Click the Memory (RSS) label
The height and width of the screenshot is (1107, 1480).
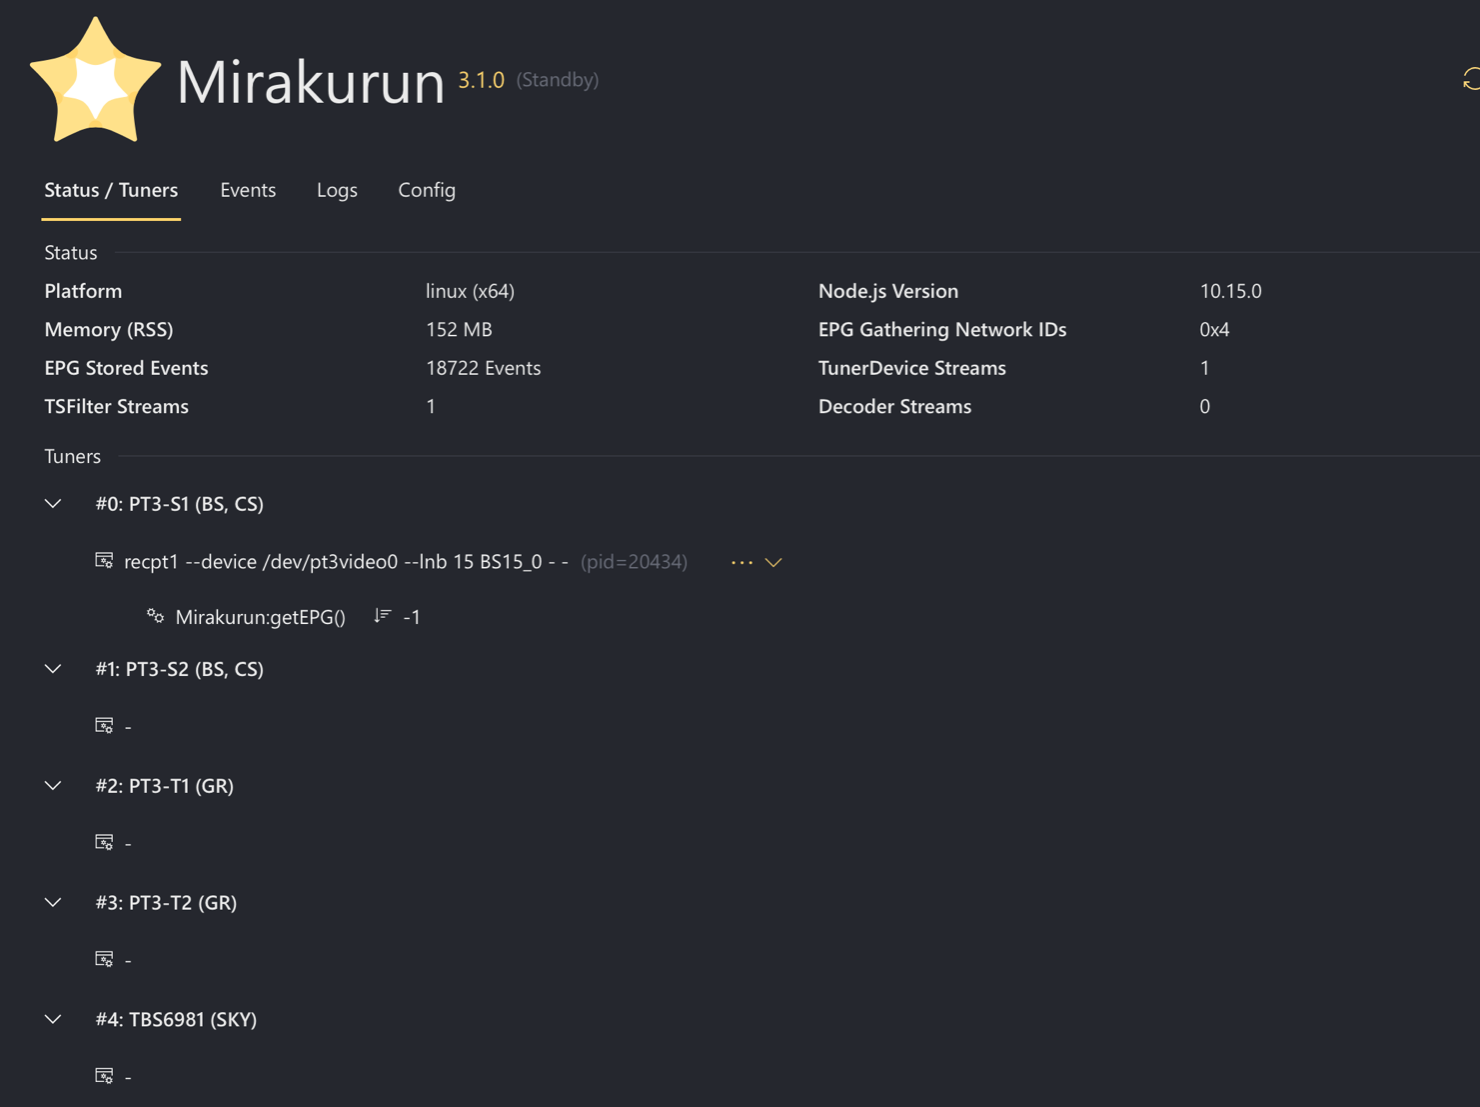click(x=109, y=329)
